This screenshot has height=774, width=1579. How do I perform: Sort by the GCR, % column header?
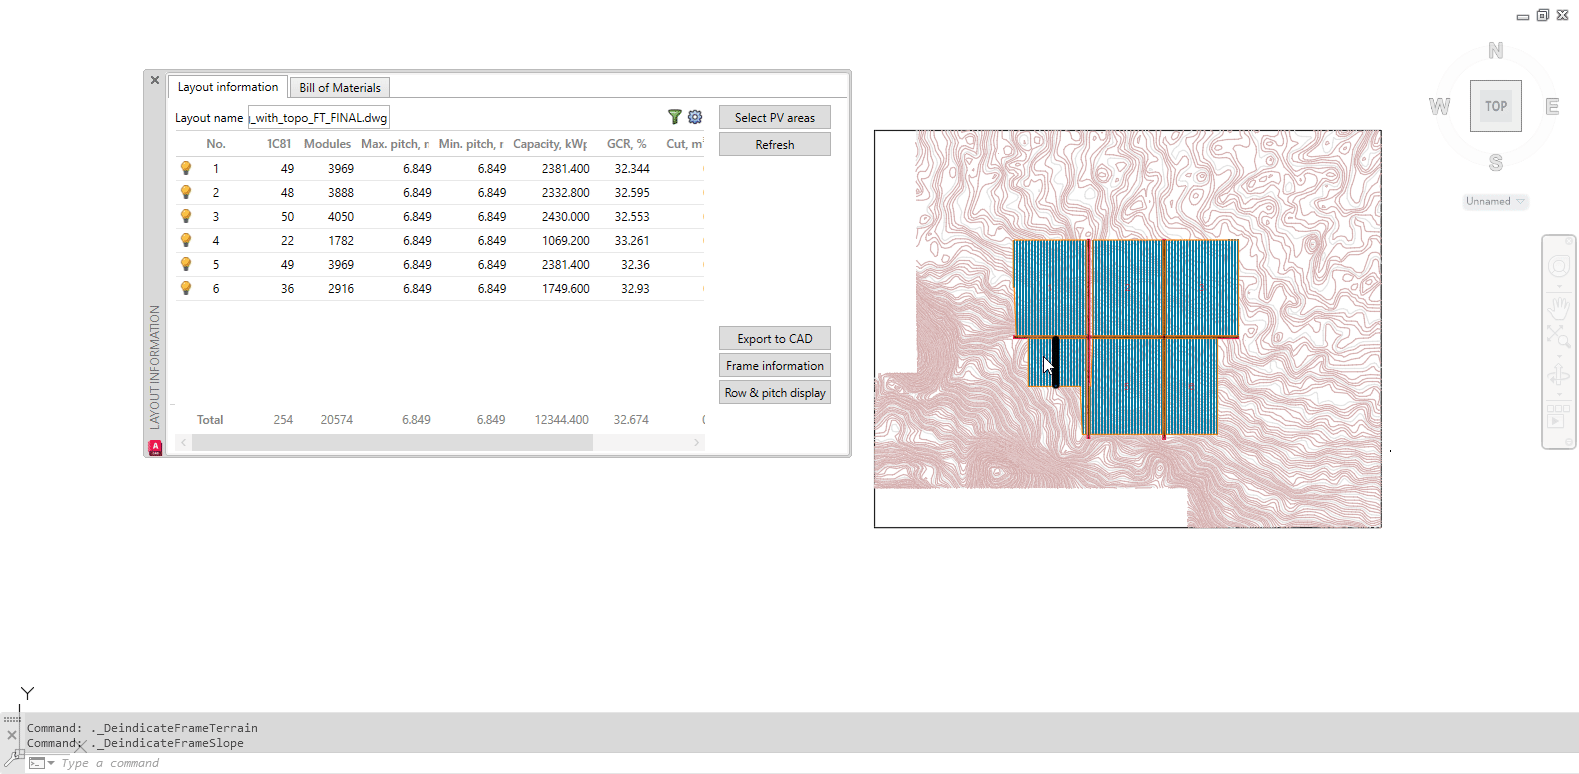pos(627,144)
